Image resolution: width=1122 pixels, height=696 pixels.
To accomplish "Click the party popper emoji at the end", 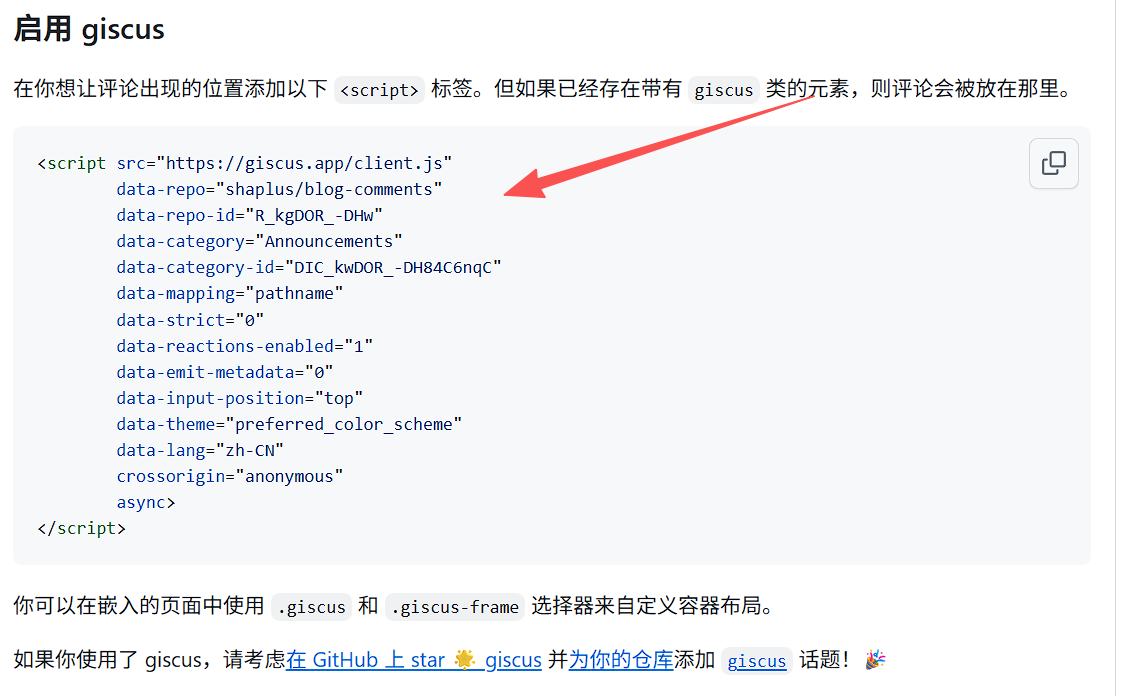I will pyautogui.click(x=875, y=659).
